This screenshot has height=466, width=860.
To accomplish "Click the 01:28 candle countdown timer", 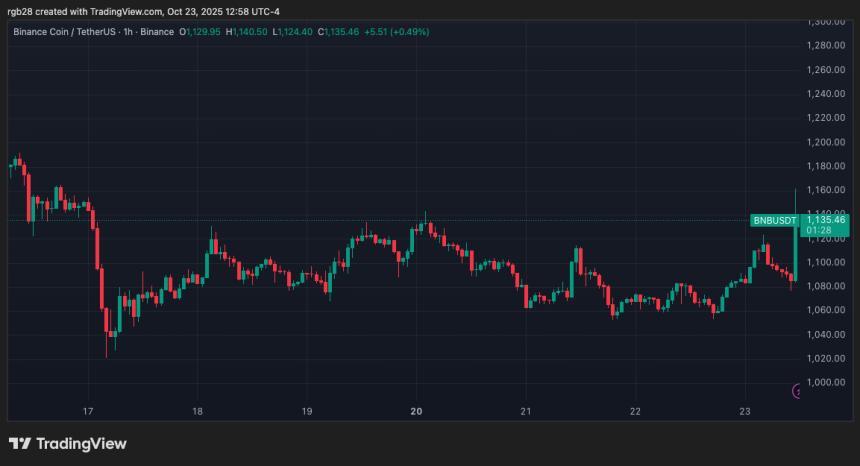I will tap(819, 230).
